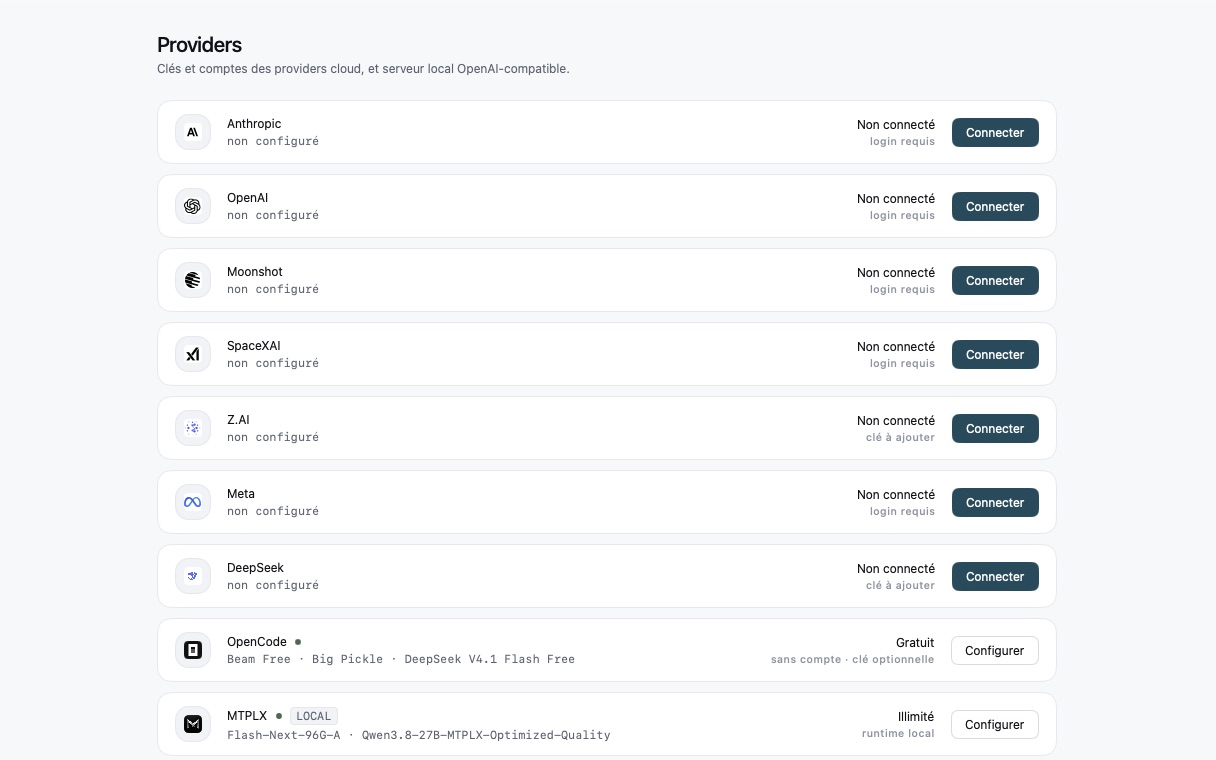Click the Z.AI provider logo icon
1216x760 pixels.
click(x=193, y=428)
